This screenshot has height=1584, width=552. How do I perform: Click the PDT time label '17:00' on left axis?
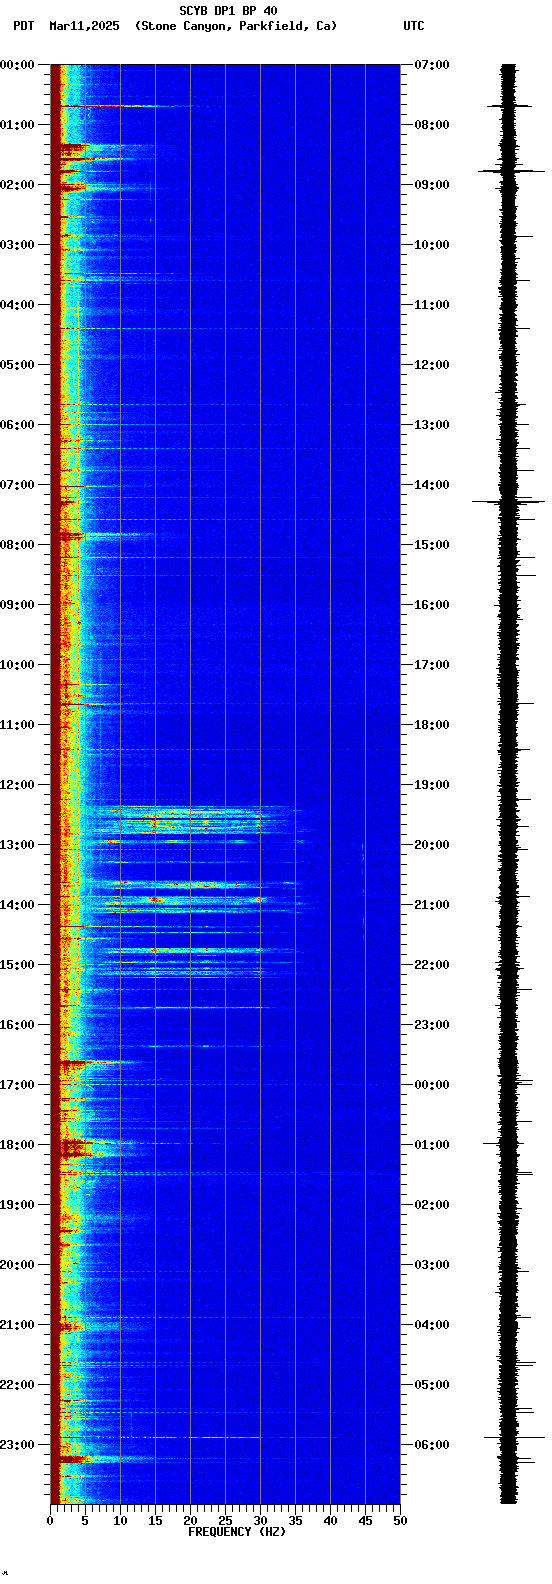17,1085
